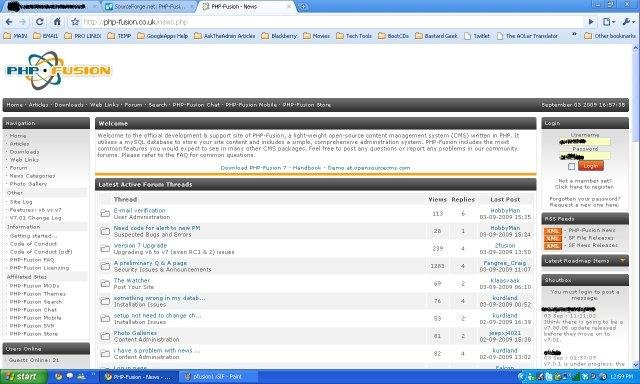Switch to the Paint taskbar window

(219, 377)
